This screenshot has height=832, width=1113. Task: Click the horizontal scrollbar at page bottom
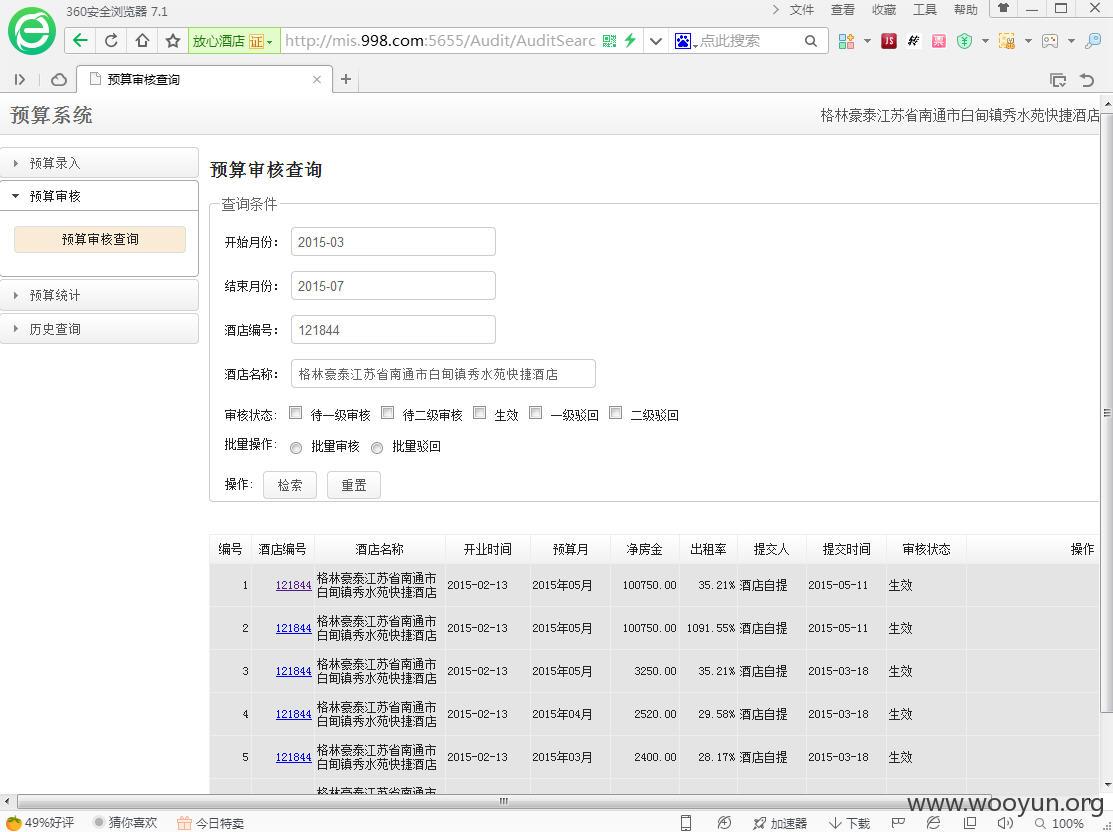coord(503,801)
